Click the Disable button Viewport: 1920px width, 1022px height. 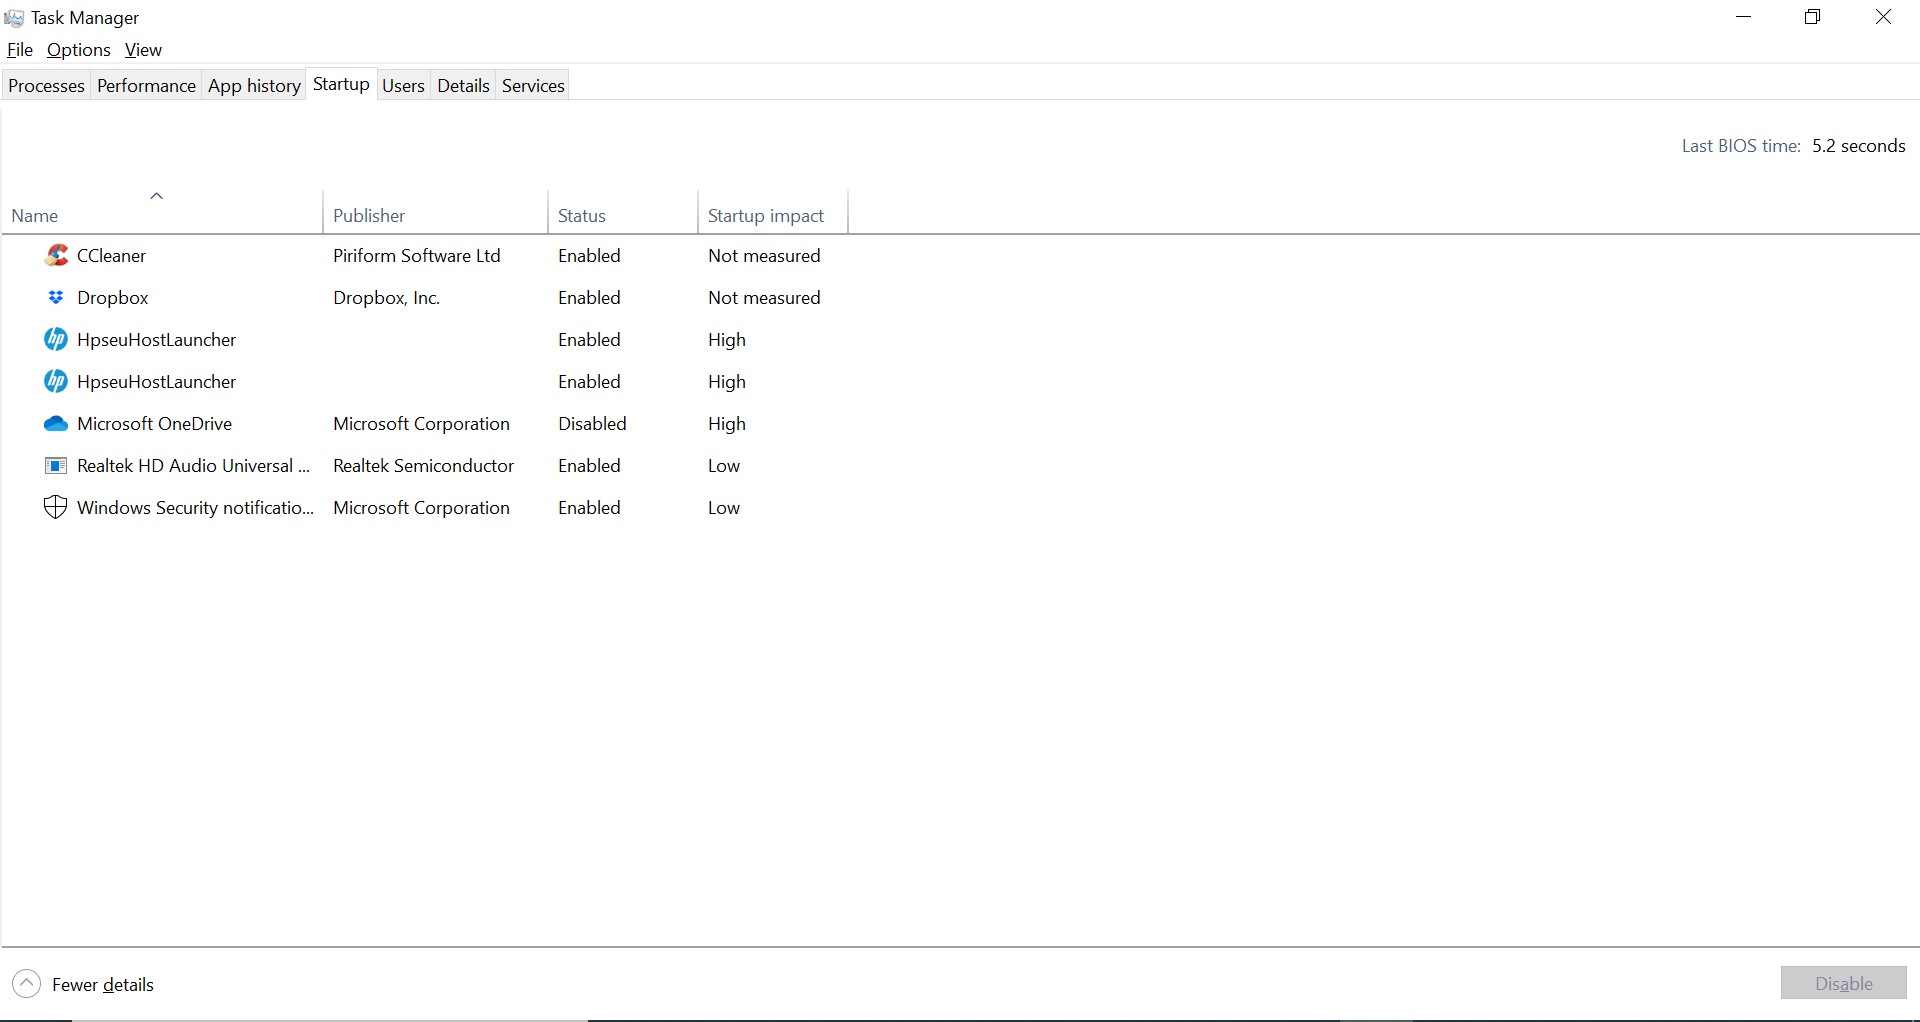(x=1843, y=983)
